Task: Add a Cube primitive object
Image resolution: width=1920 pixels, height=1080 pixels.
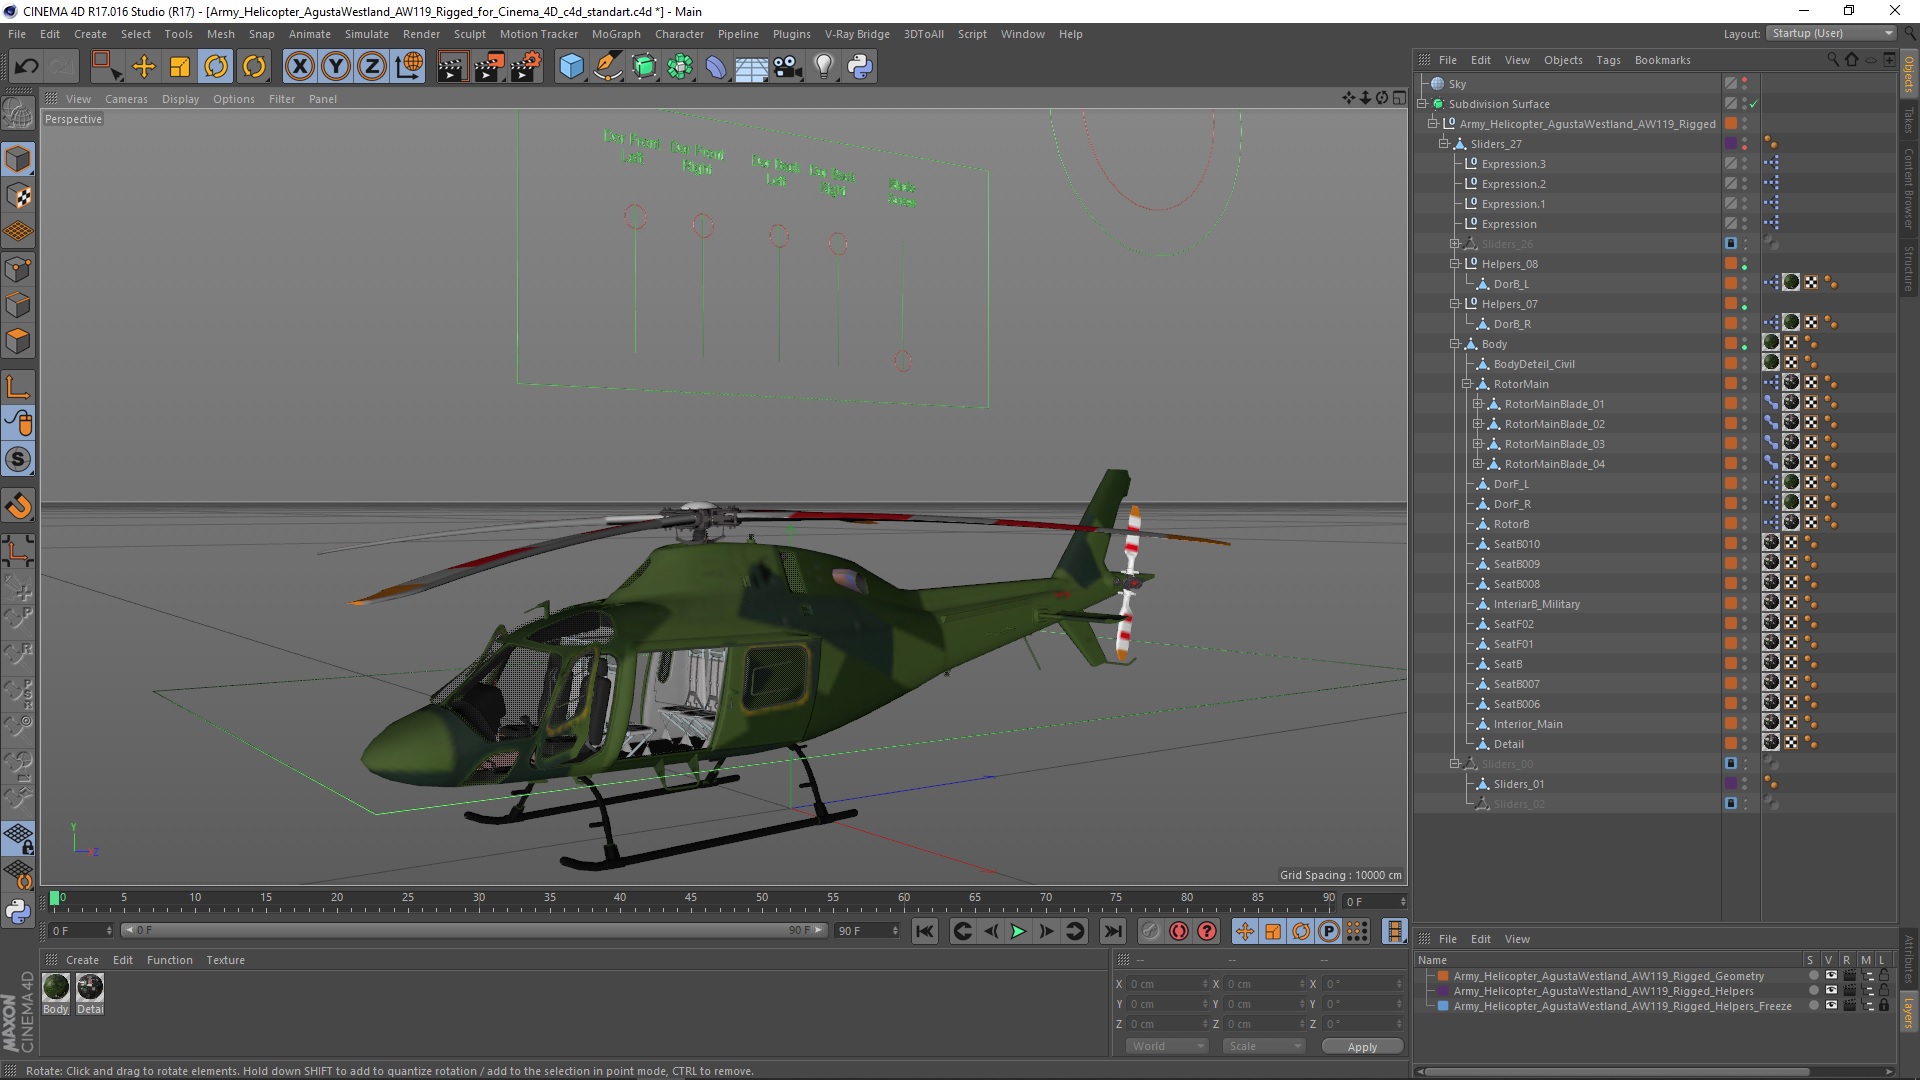Action: 571,67
